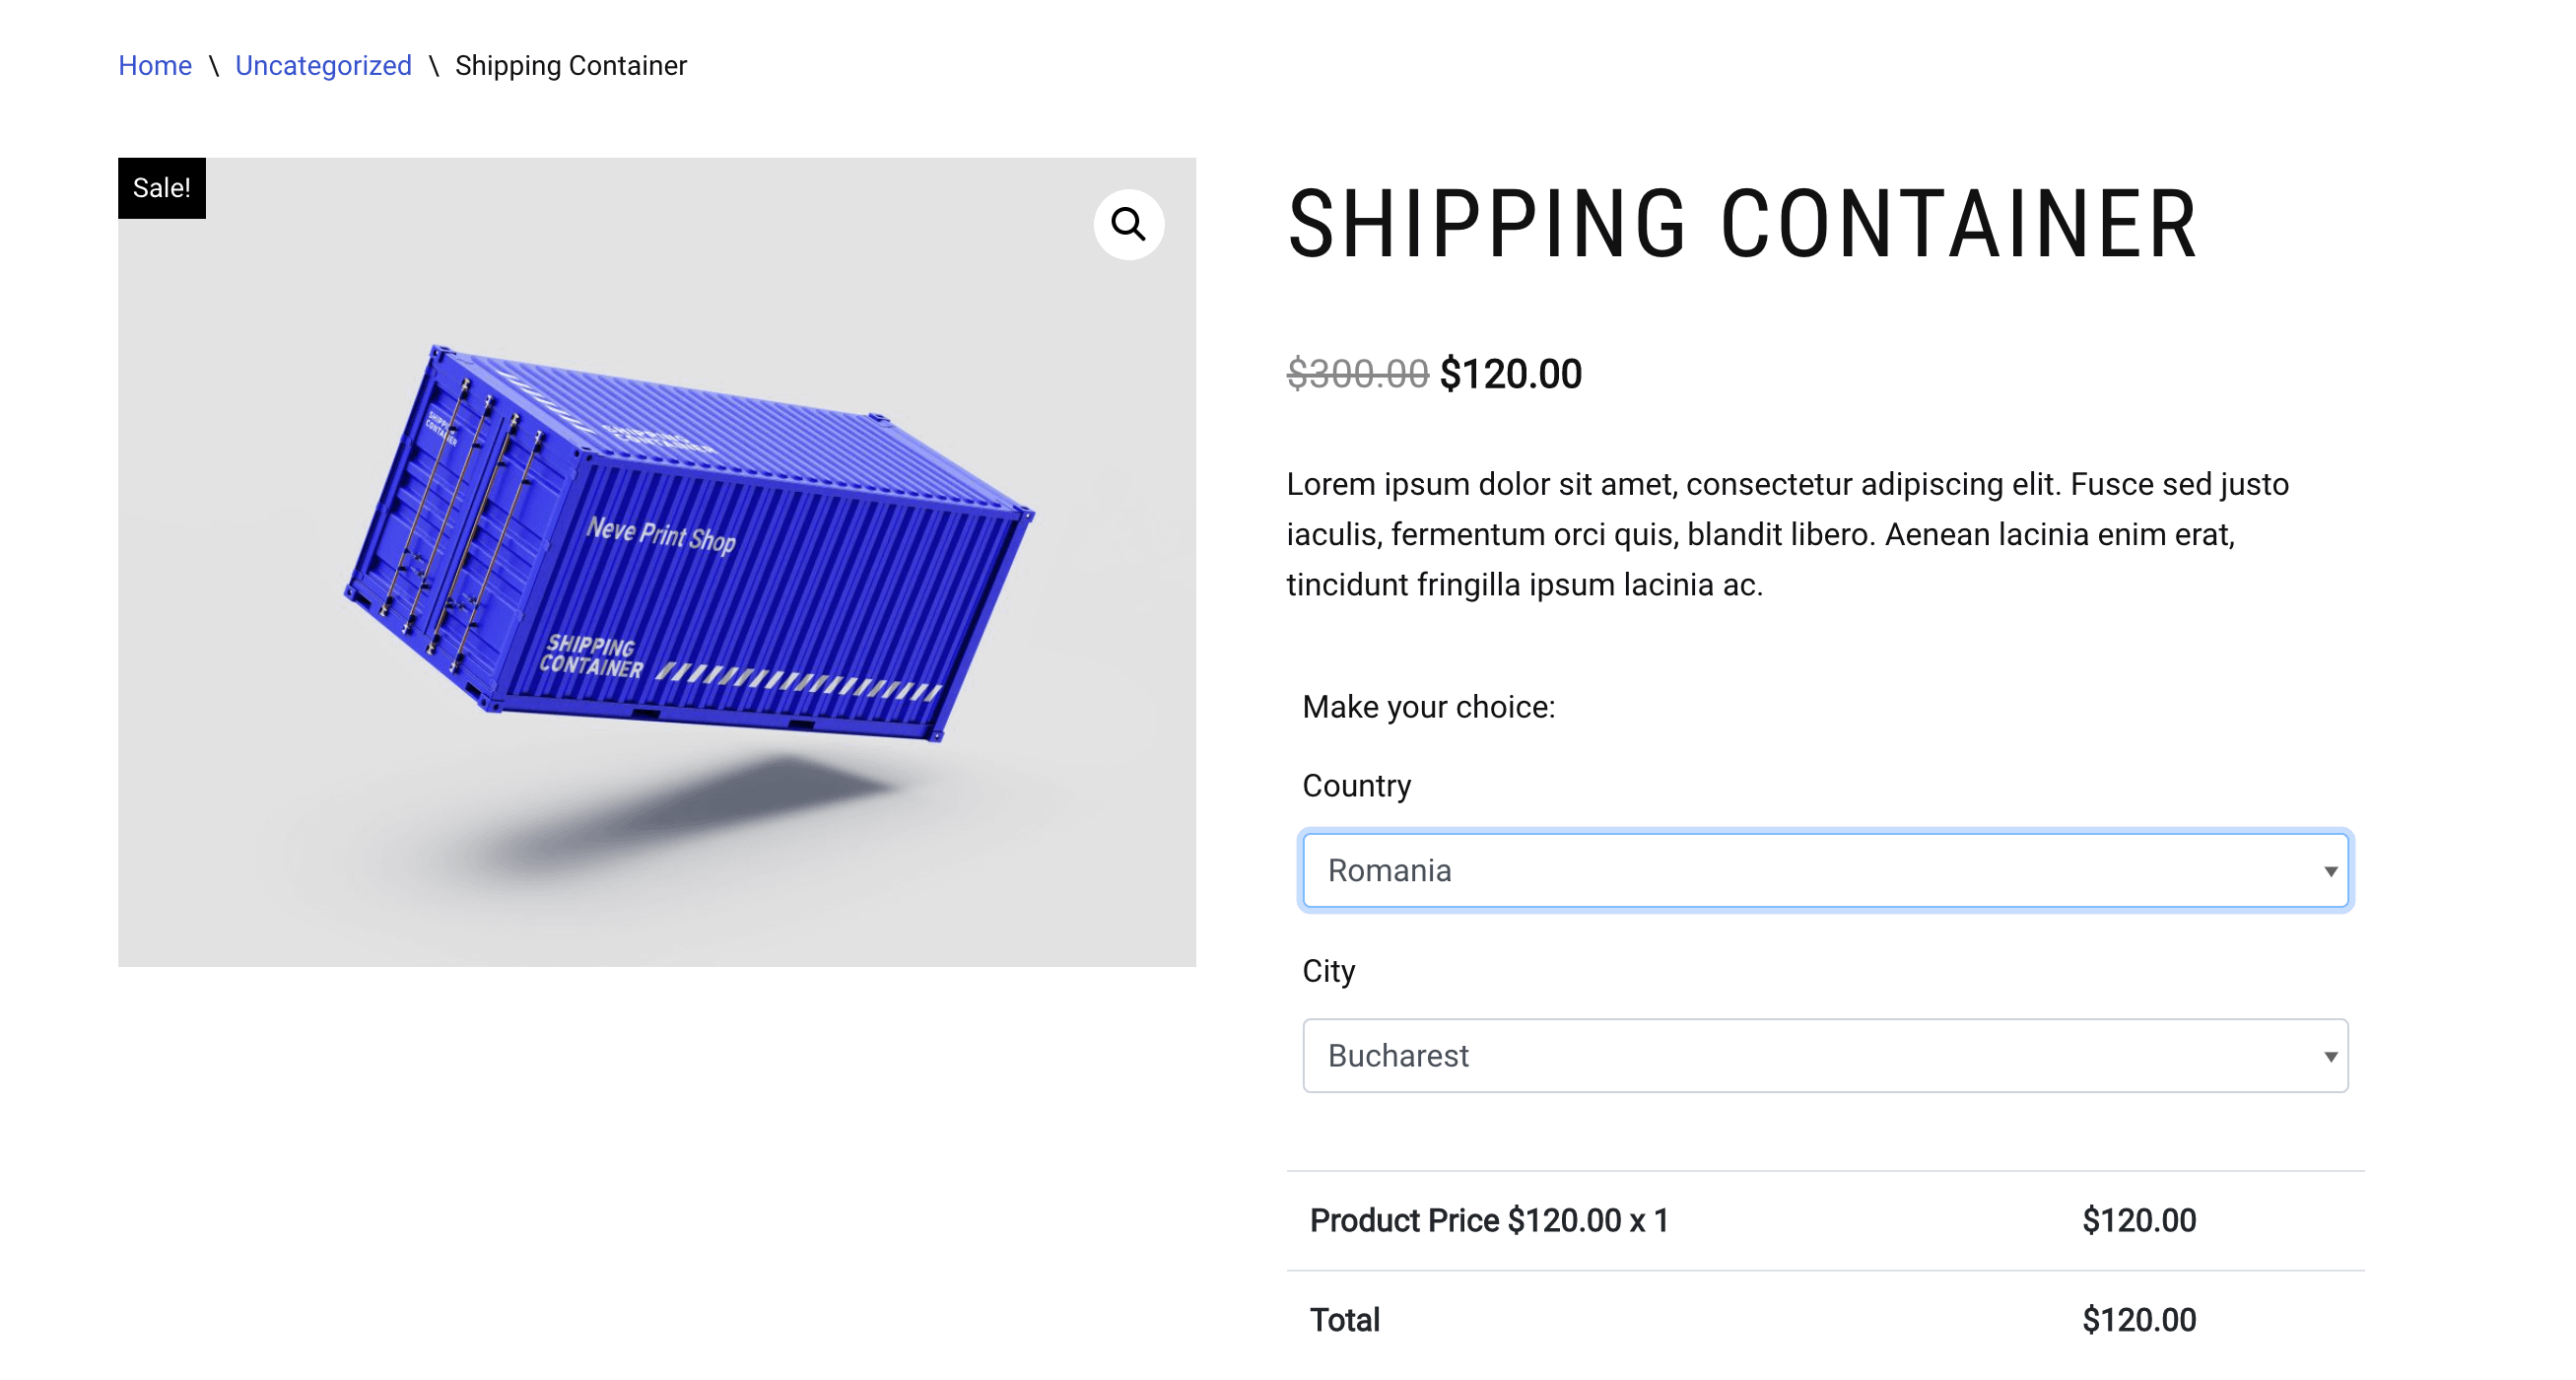Click the Shipping Container breadcrumb text
The height and width of the screenshot is (1380, 2576).
570,66
